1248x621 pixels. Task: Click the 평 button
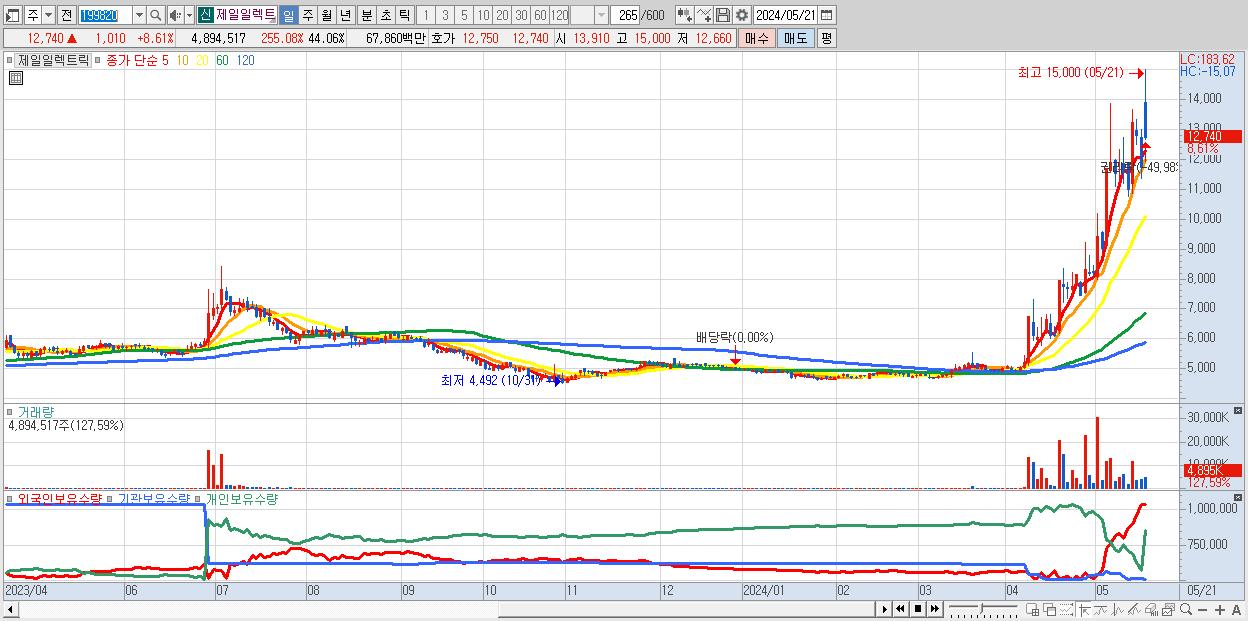coord(826,38)
